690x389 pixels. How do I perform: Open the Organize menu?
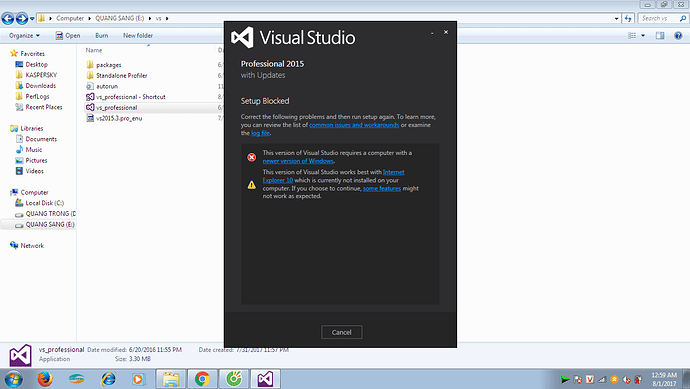tap(24, 36)
